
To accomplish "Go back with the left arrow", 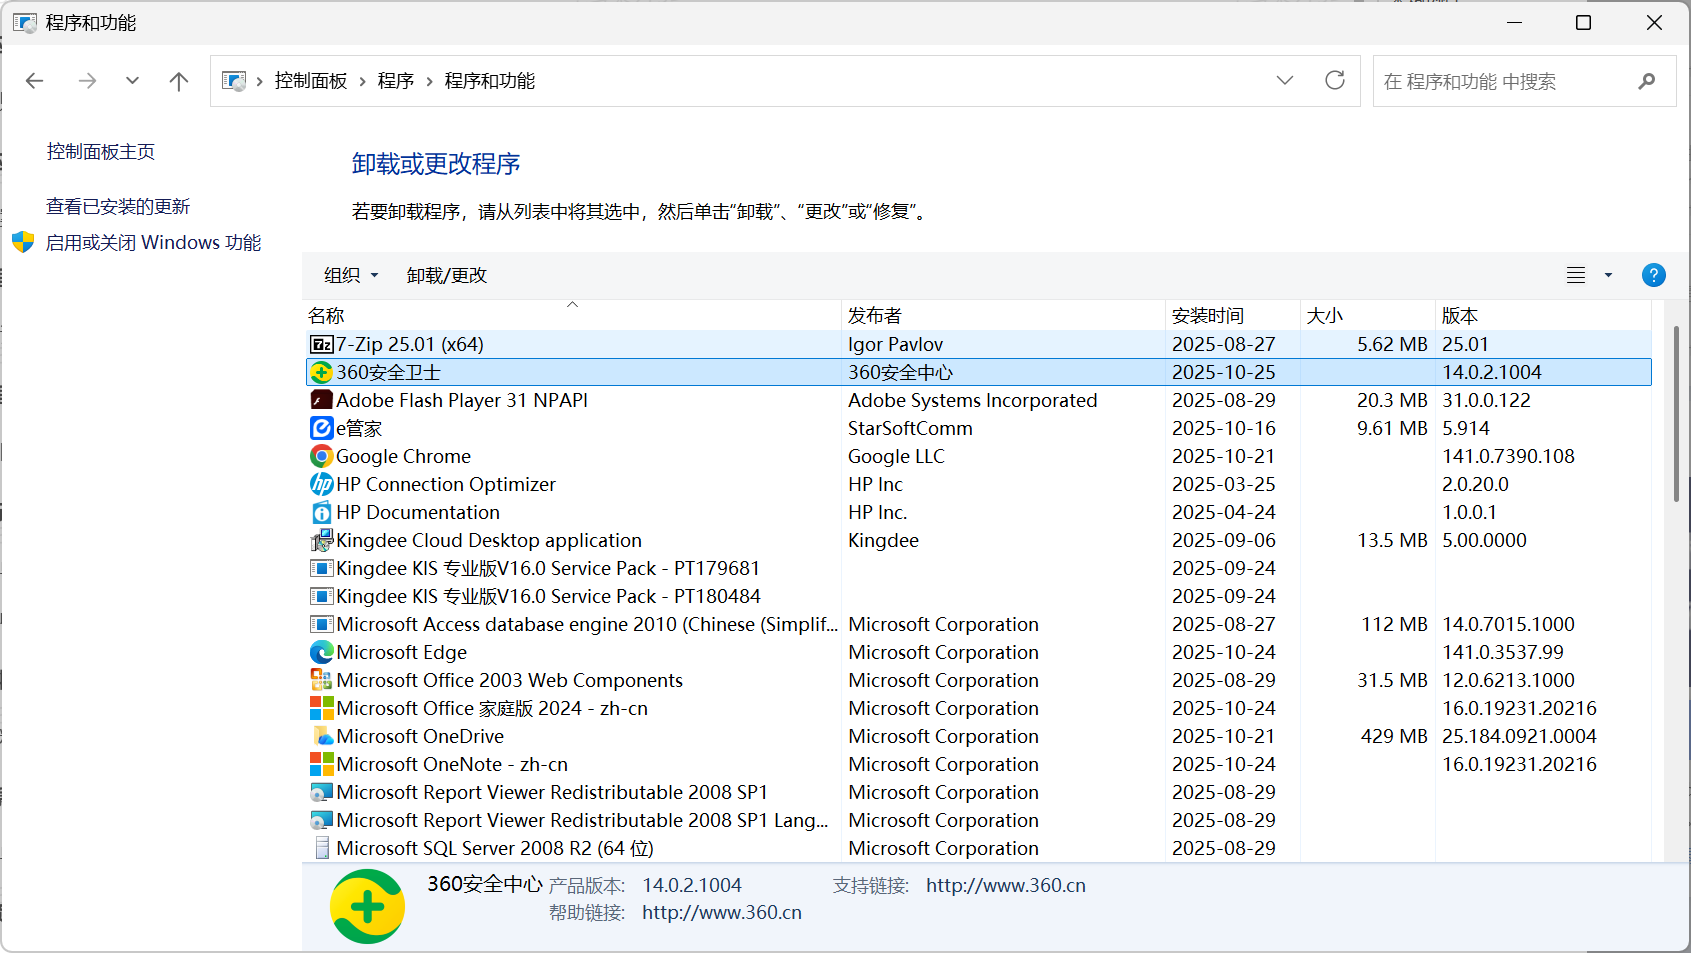I will pyautogui.click(x=35, y=81).
